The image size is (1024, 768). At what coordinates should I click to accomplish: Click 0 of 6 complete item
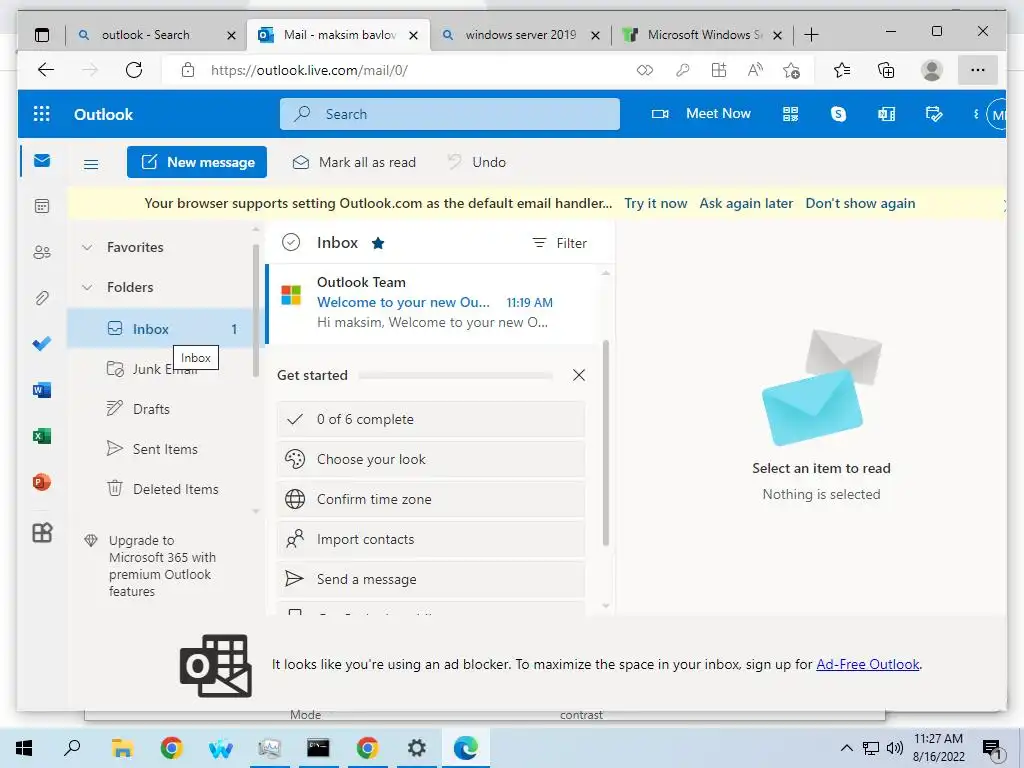point(430,419)
